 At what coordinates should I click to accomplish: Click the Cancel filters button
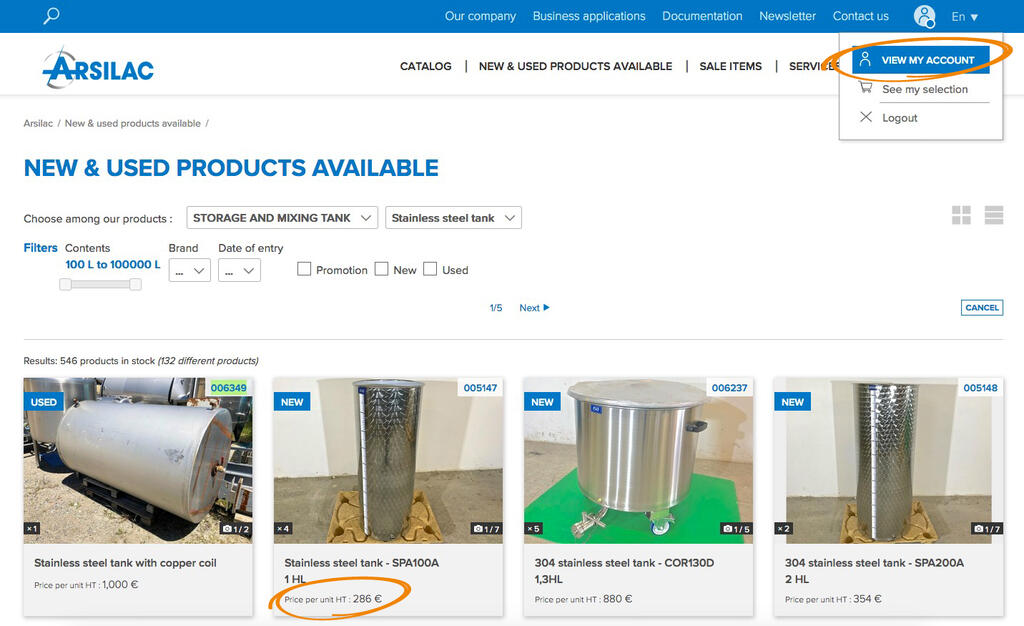(x=982, y=307)
